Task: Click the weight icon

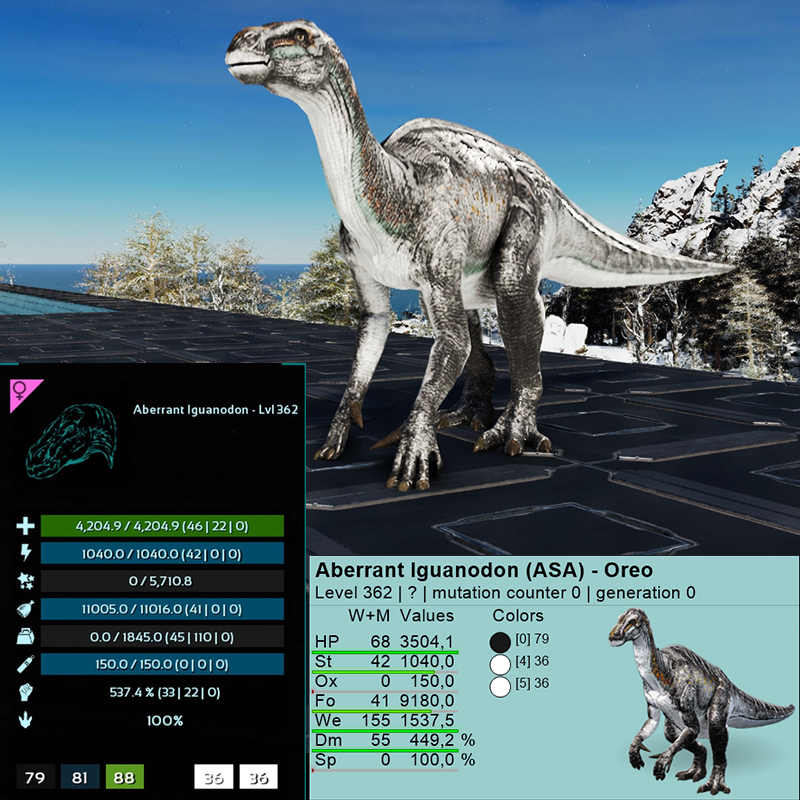Action: point(26,637)
